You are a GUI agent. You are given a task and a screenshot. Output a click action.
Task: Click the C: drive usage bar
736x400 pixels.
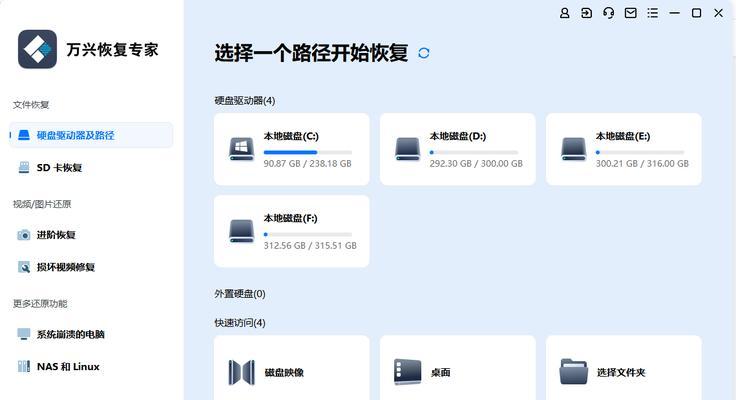point(307,152)
